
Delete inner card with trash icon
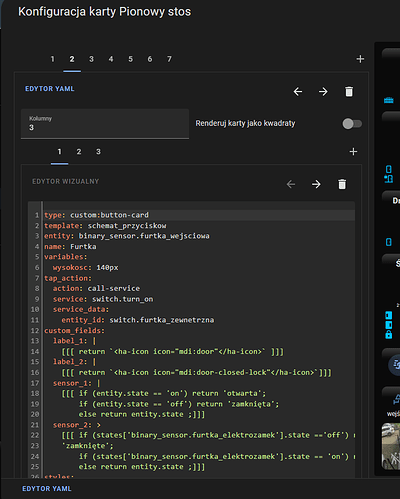point(342,184)
